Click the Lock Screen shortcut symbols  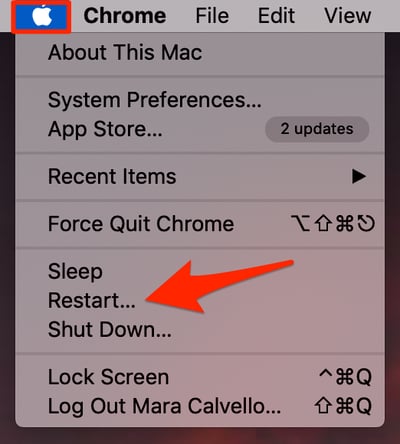(x=345, y=377)
